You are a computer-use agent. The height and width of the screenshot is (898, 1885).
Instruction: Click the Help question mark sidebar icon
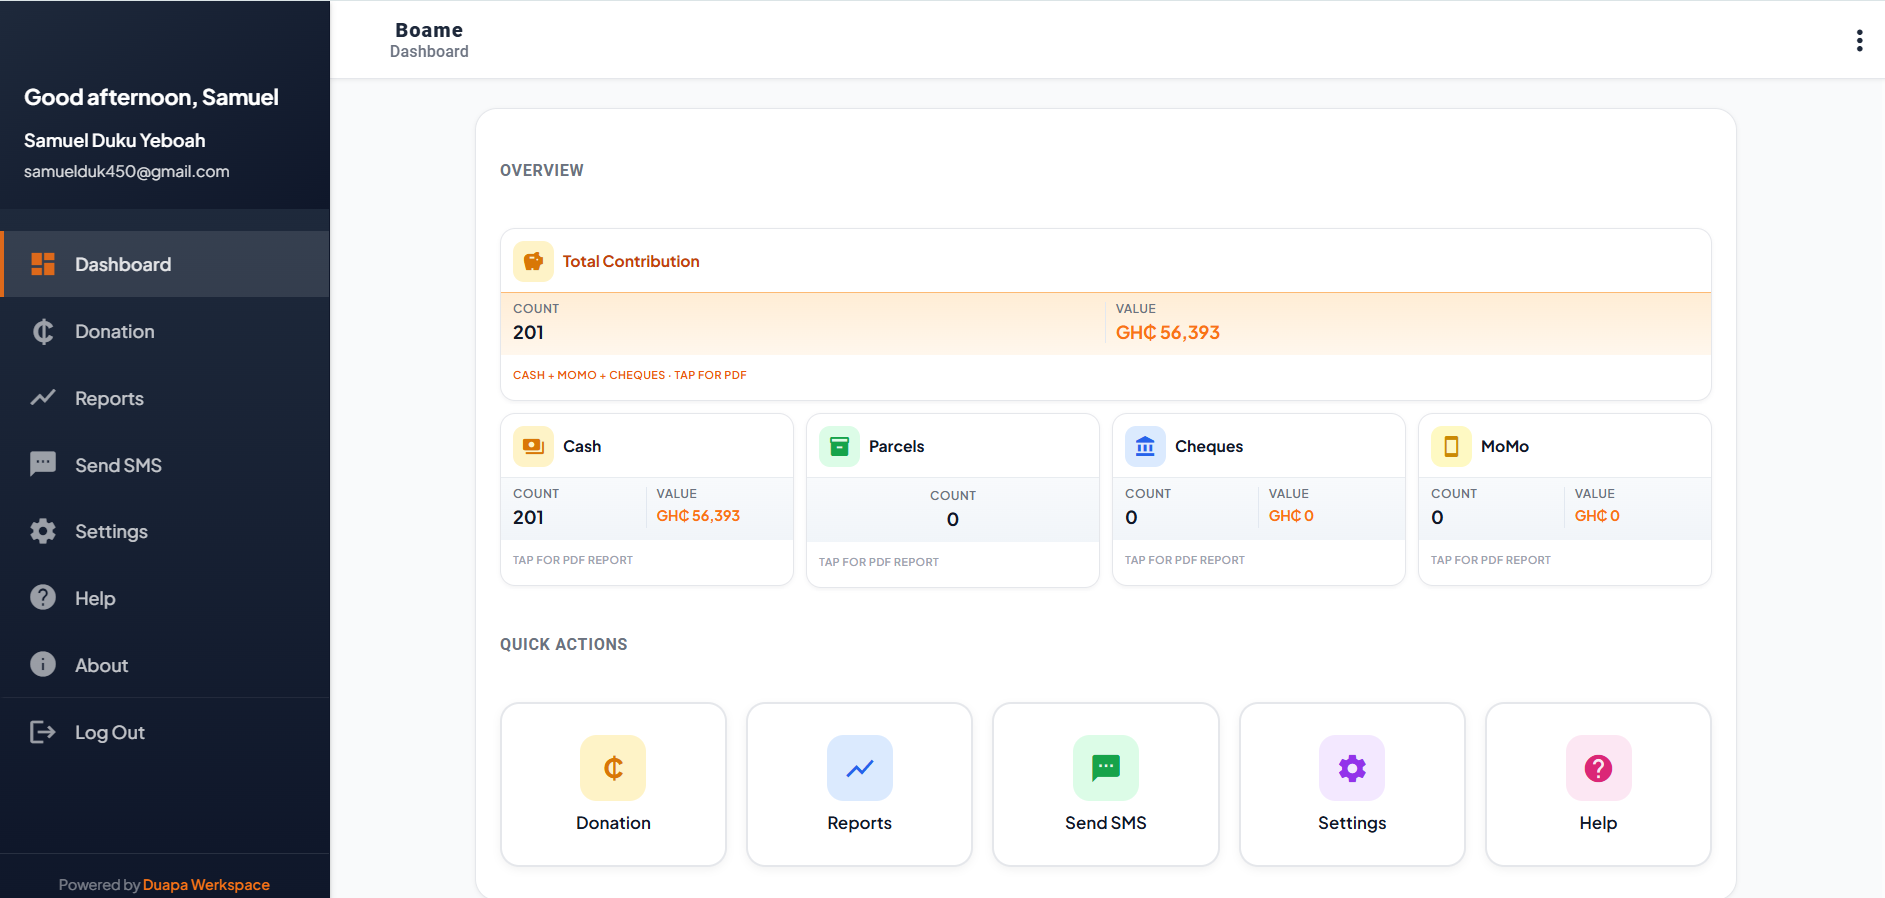click(x=43, y=597)
